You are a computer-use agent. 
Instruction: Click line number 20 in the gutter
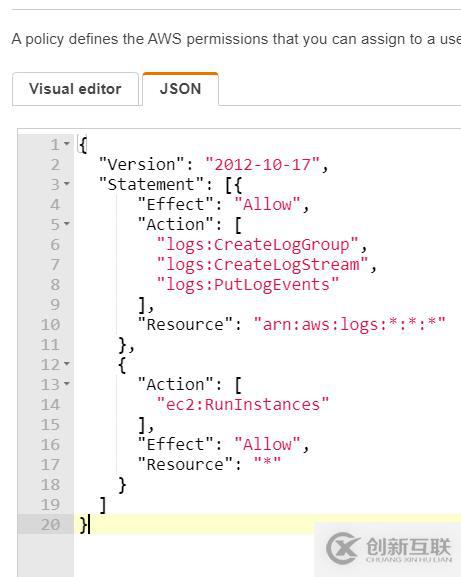(x=50, y=524)
